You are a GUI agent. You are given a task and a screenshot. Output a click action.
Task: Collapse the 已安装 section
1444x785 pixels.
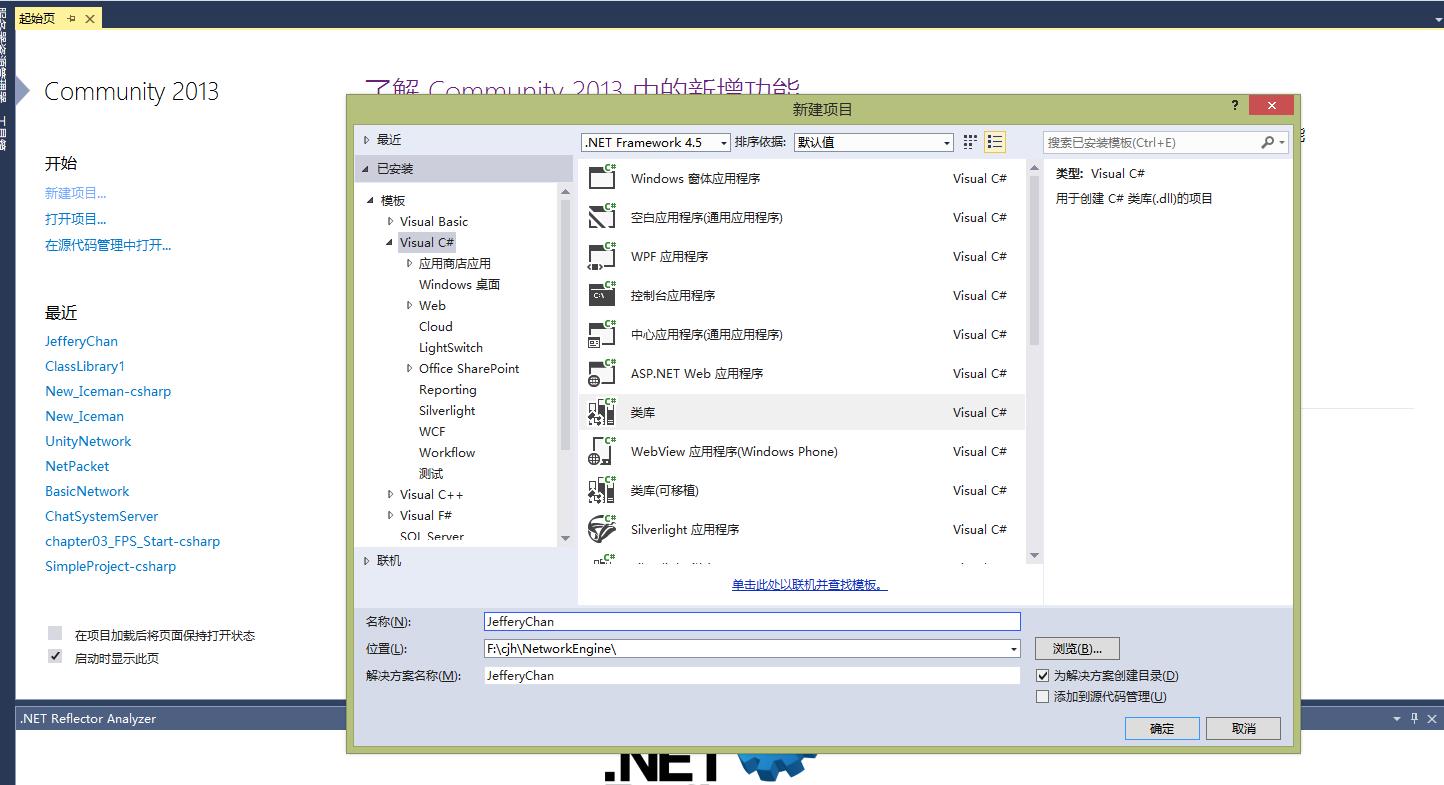pos(367,169)
